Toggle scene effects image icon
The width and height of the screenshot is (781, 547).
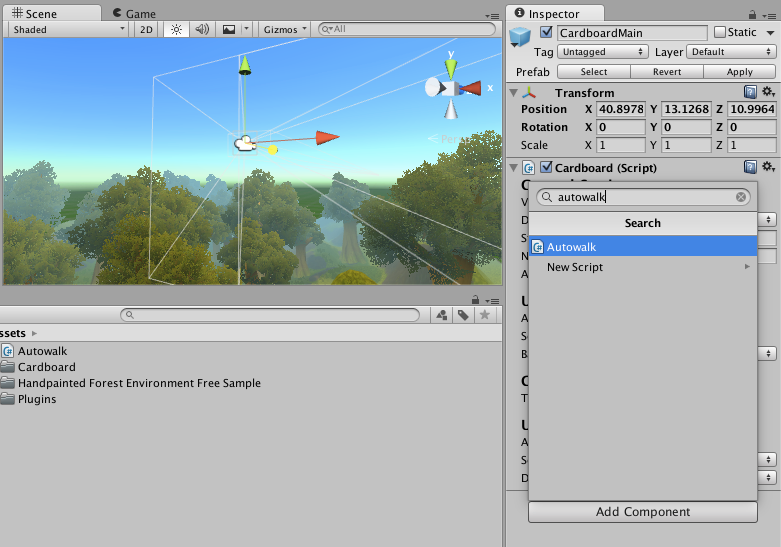click(x=229, y=29)
